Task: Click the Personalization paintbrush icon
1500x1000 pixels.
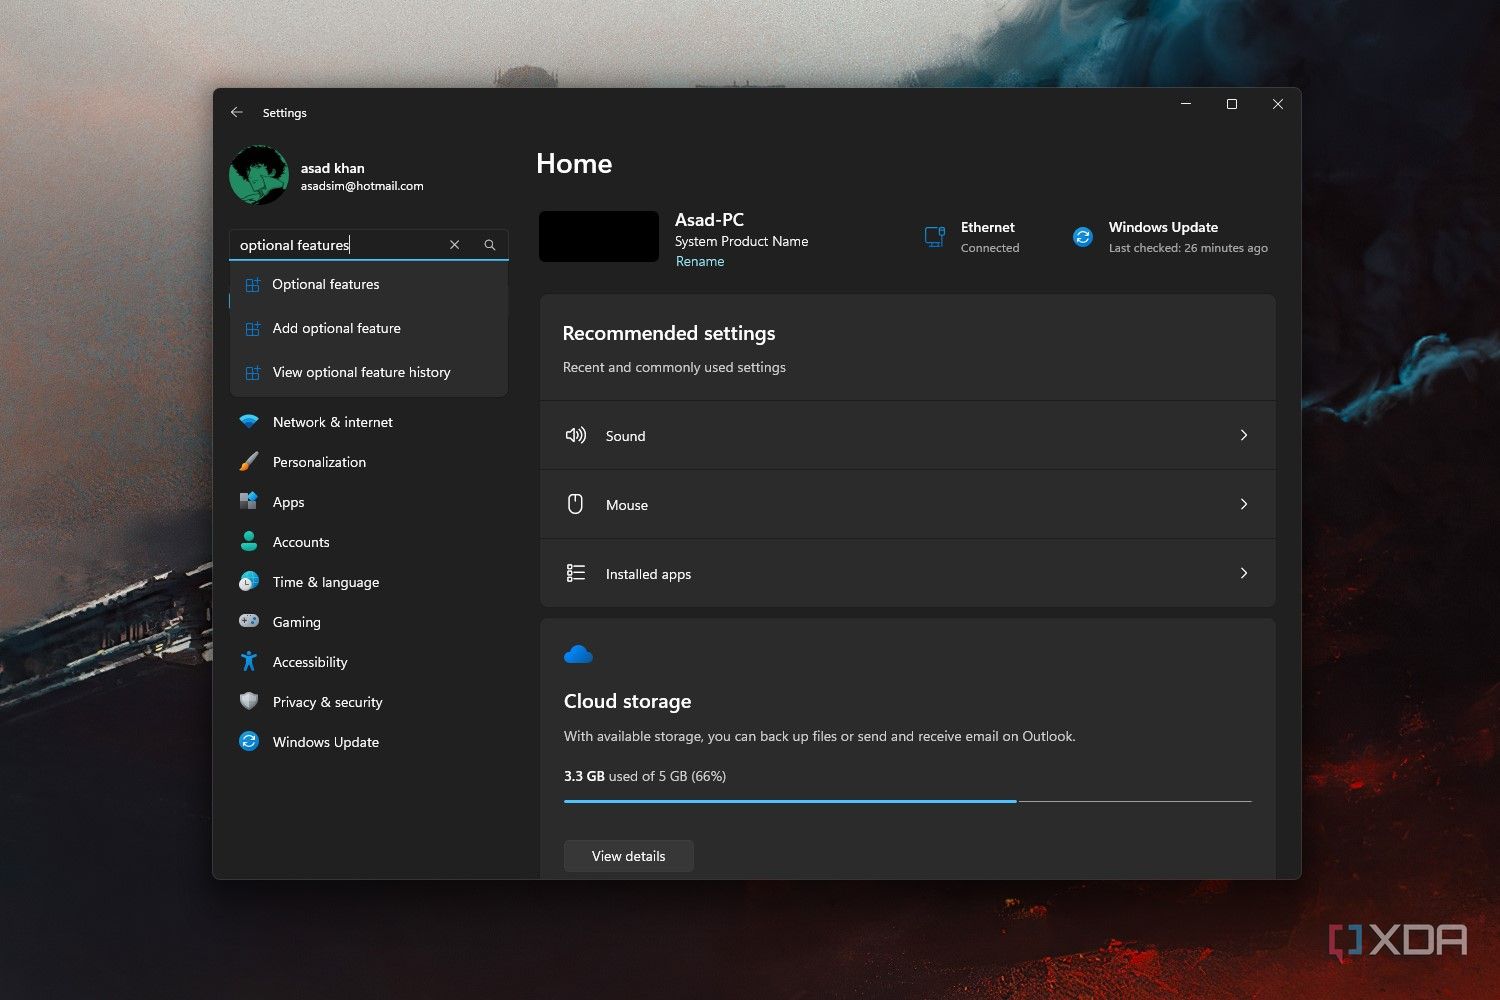Action: click(x=249, y=462)
